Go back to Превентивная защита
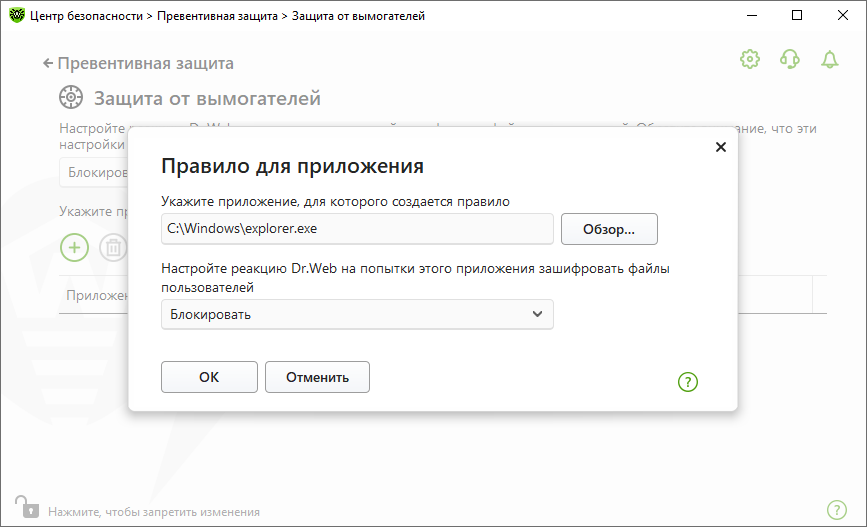The width and height of the screenshot is (867, 527). (x=138, y=63)
